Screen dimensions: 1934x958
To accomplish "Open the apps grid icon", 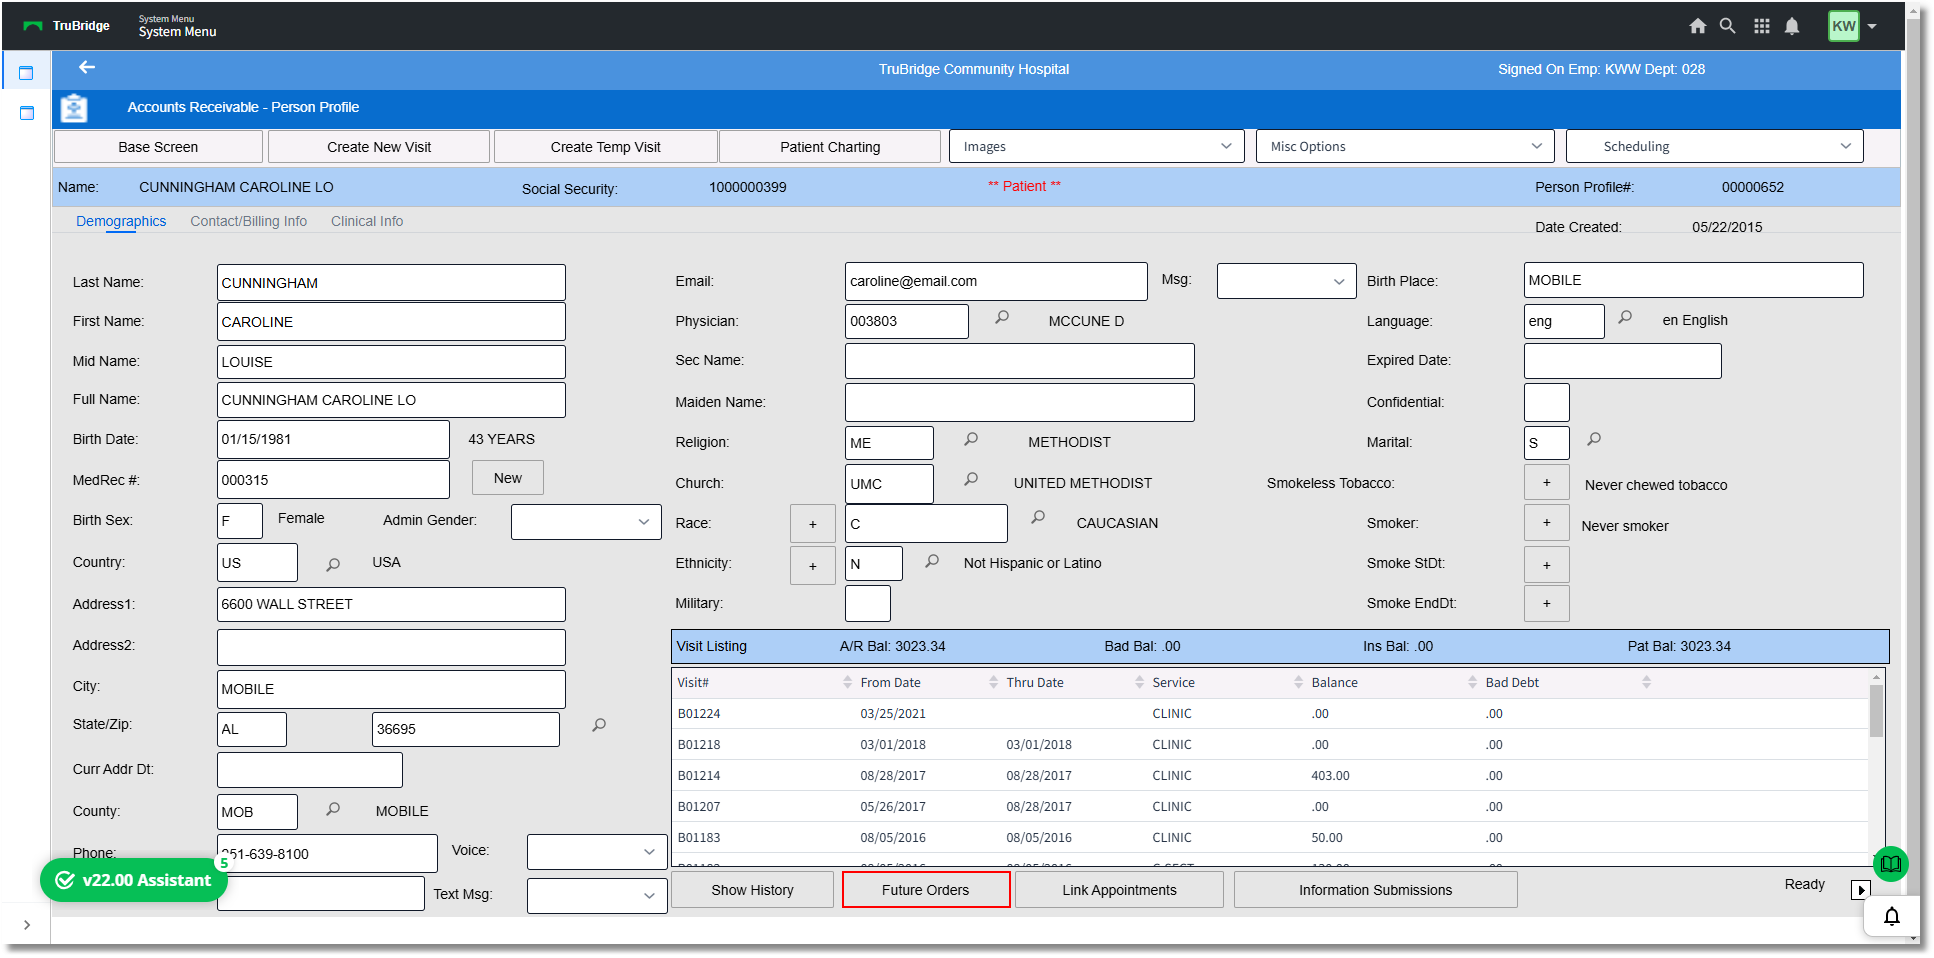I will (1762, 26).
